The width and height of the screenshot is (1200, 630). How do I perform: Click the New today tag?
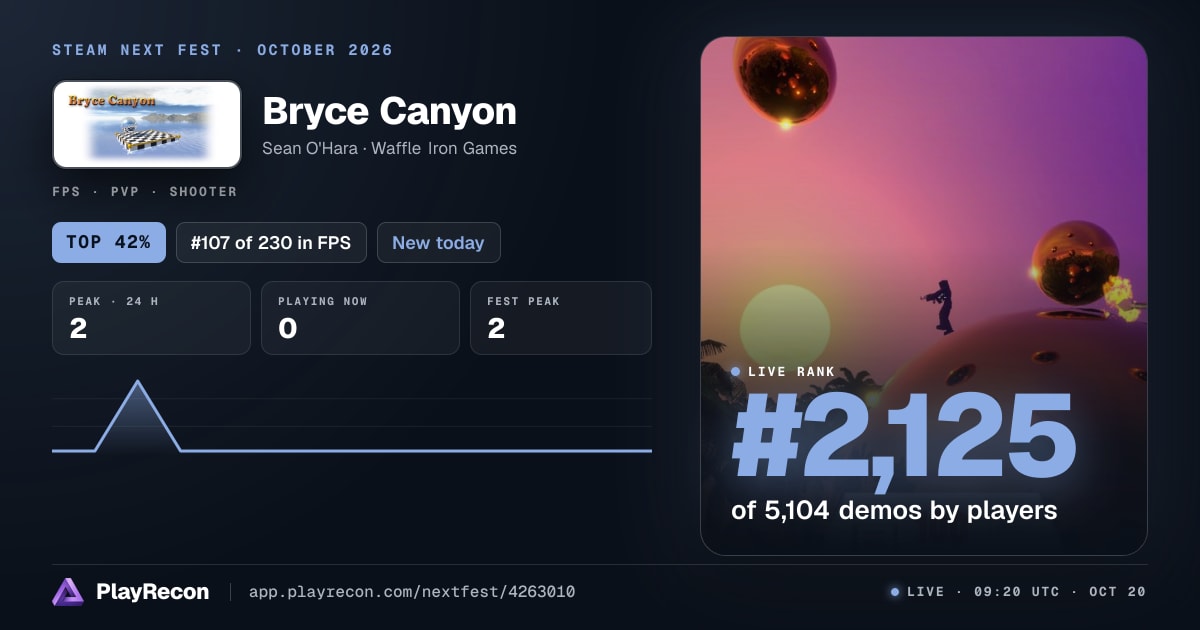pyautogui.click(x=438, y=242)
